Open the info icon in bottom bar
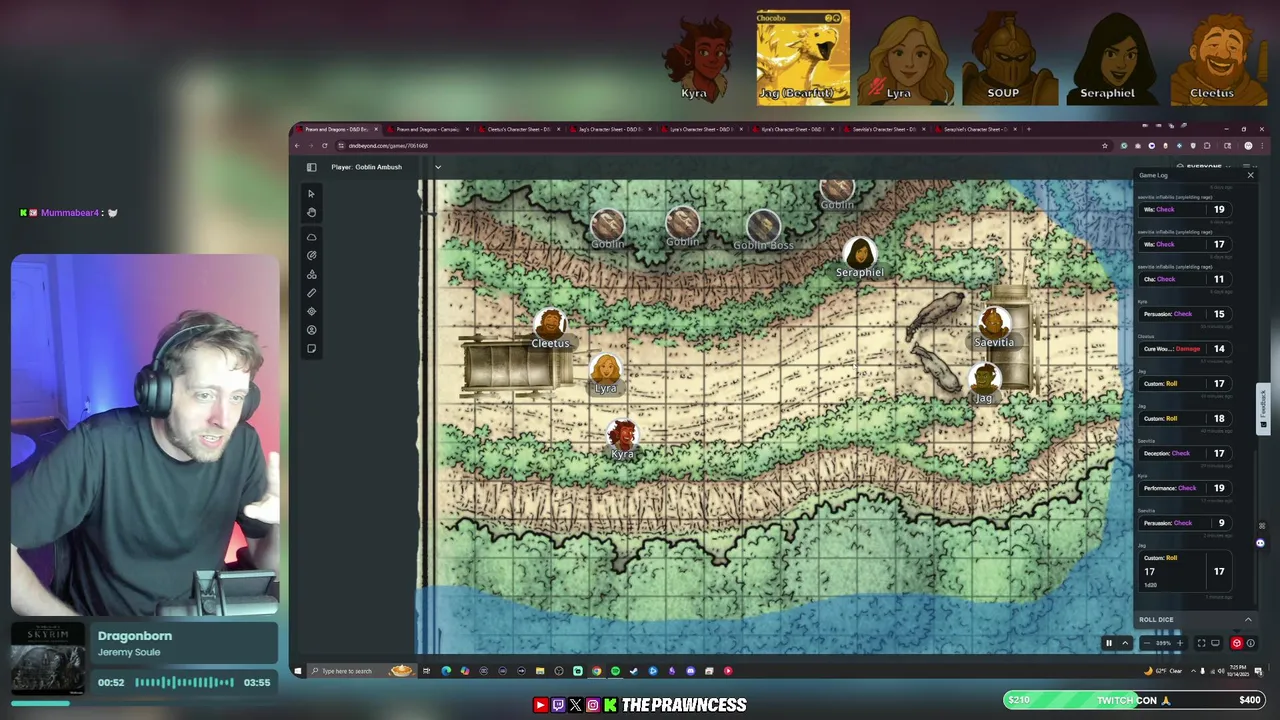This screenshot has width=1280, height=720. click(x=1251, y=643)
